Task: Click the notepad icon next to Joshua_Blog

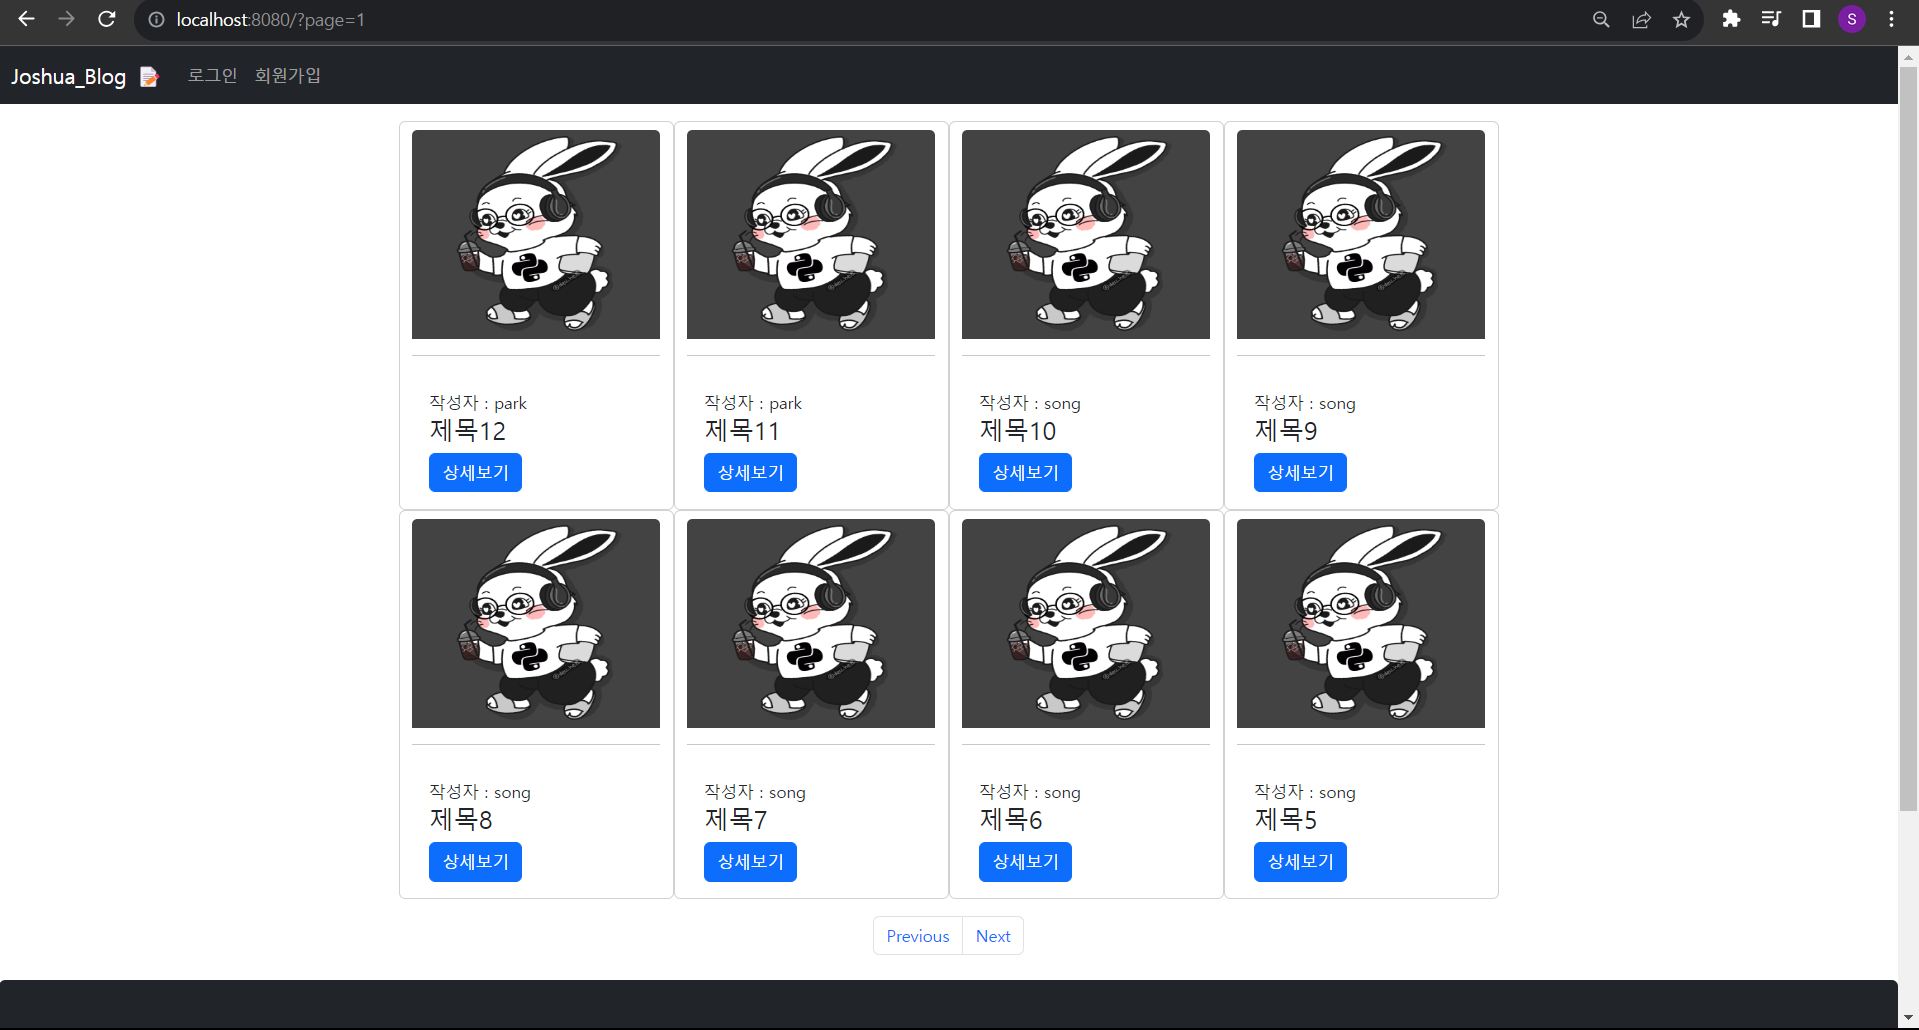Action: (149, 77)
